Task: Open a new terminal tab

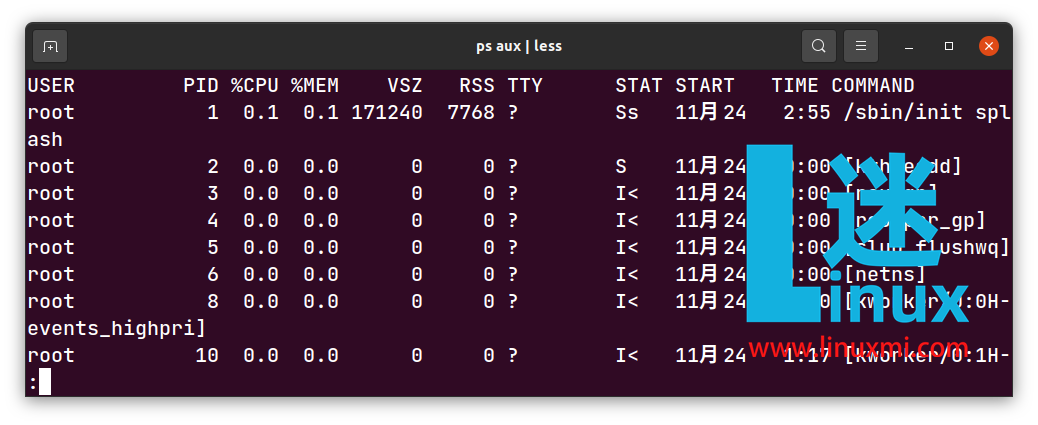Action: click(50, 46)
